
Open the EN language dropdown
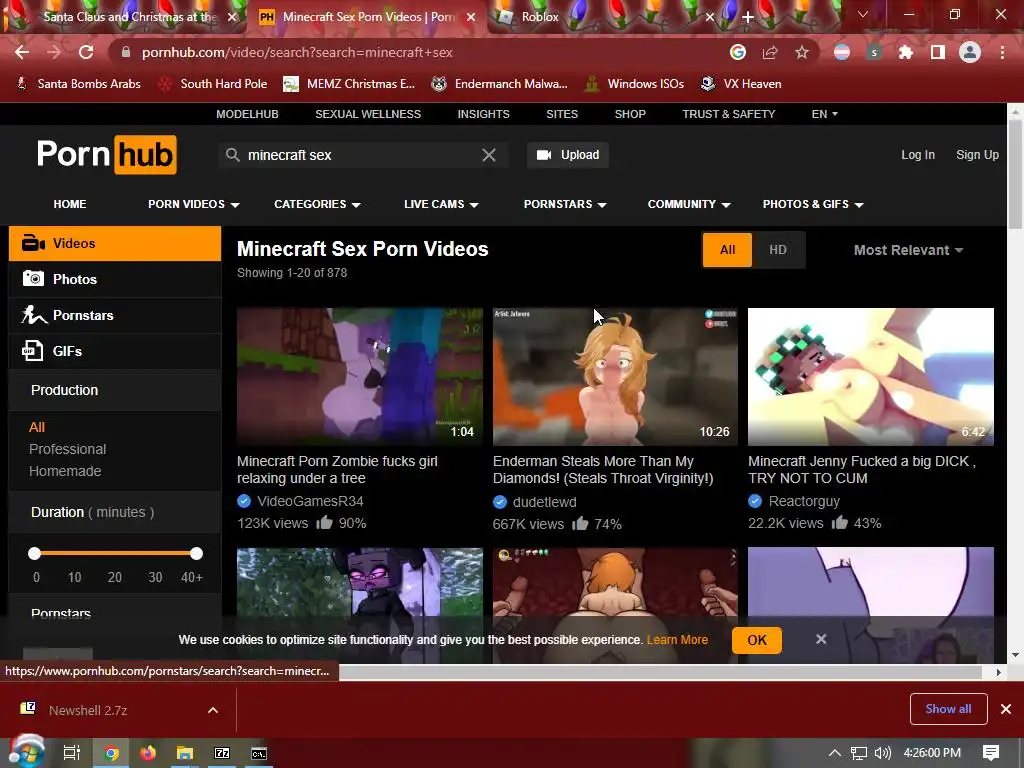click(x=824, y=114)
